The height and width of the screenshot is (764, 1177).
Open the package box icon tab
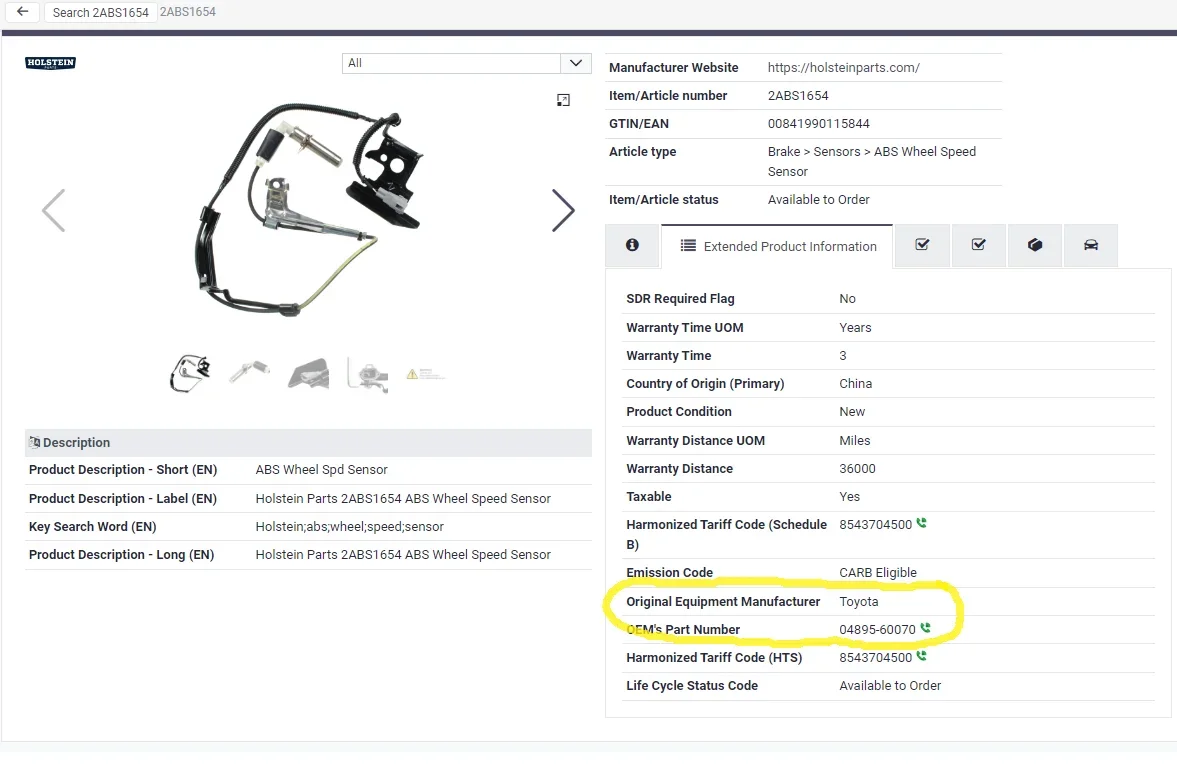coord(1034,245)
